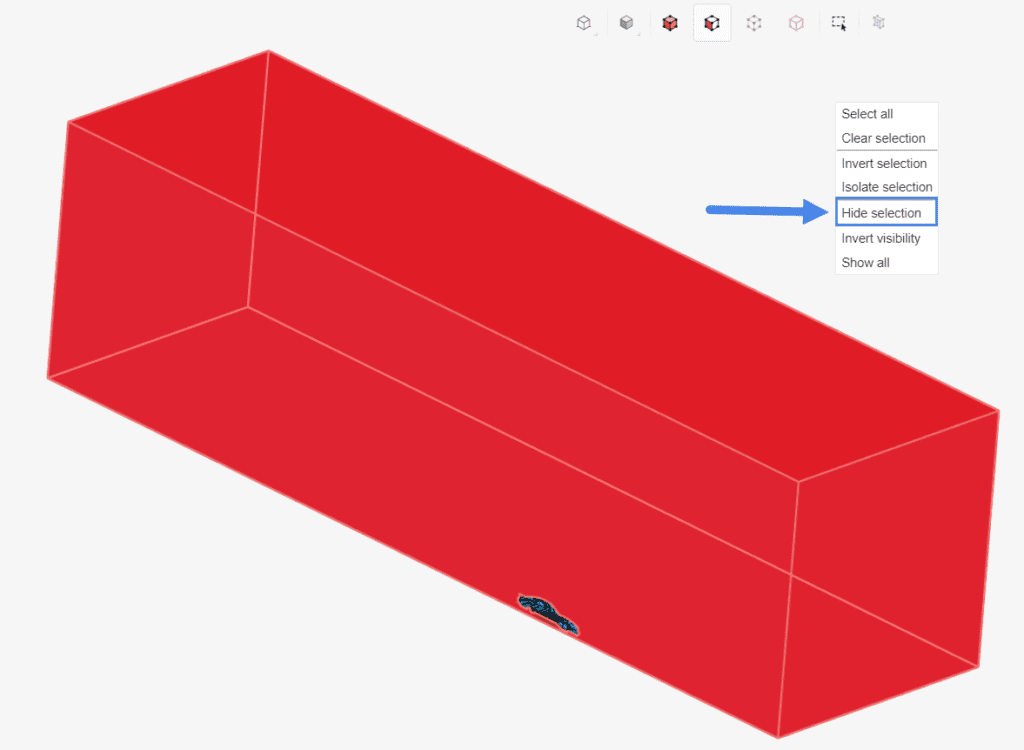Click Show all to restore hidden geometry
Viewport: 1024px width, 750px height.
click(x=864, y=262)
